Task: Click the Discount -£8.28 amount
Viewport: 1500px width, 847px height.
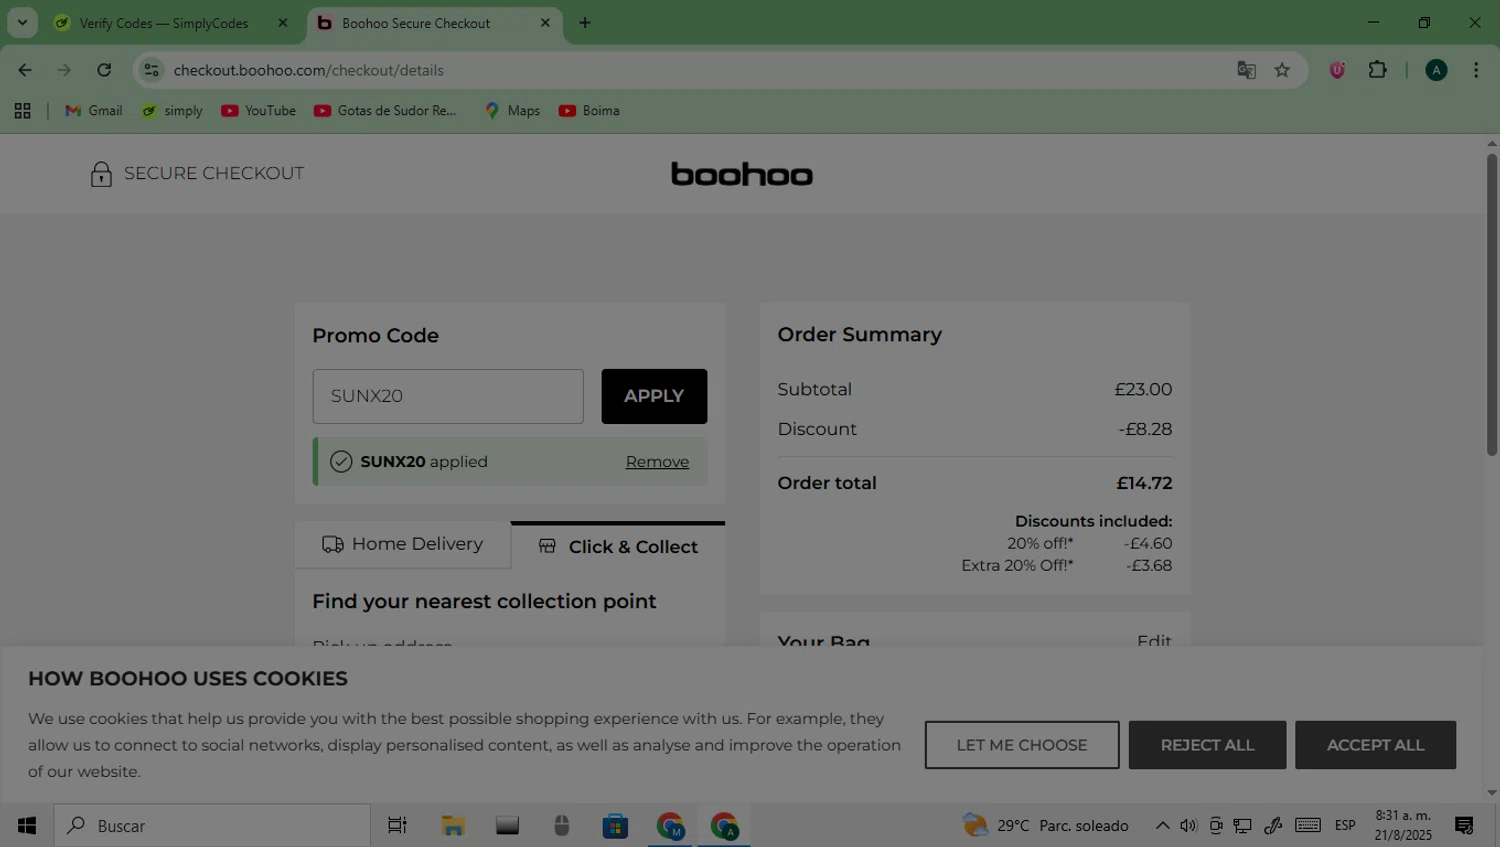Action: pyautogui.click(x=1145, y=429)
